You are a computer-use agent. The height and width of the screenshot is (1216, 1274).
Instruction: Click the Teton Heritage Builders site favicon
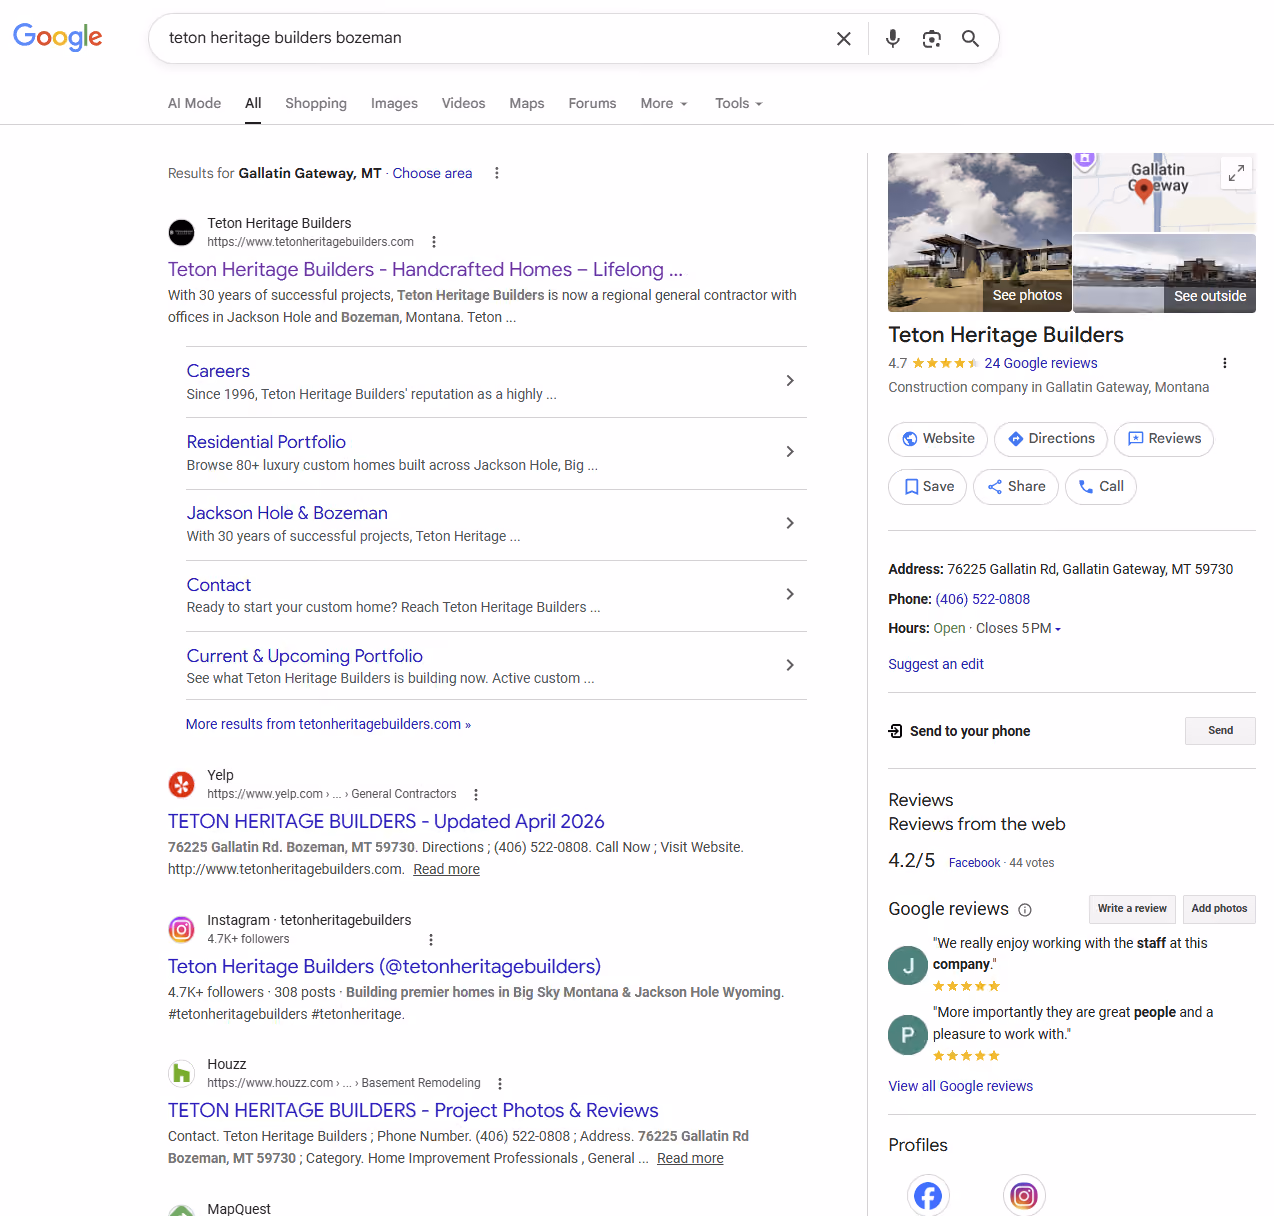tap(181, 232)
